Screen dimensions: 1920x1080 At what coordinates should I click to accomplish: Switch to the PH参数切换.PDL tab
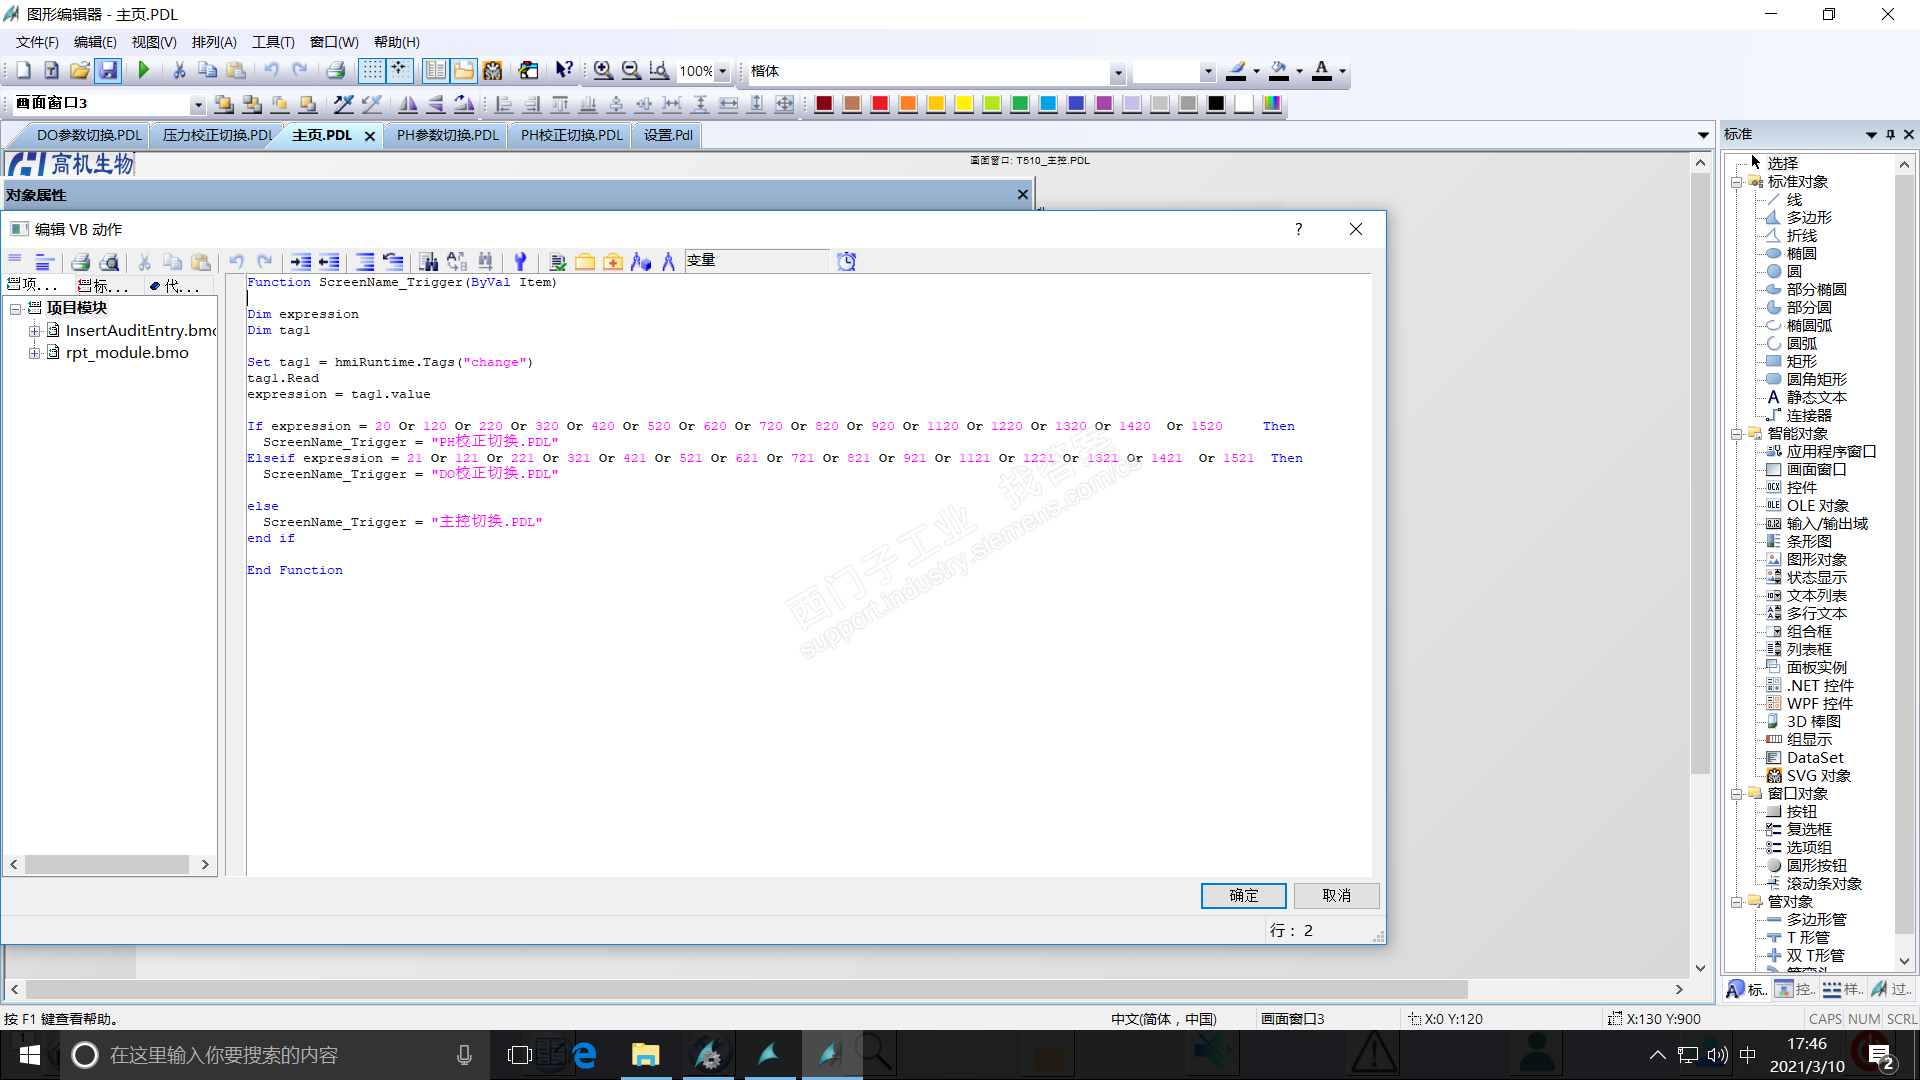(x=446, y=135)
